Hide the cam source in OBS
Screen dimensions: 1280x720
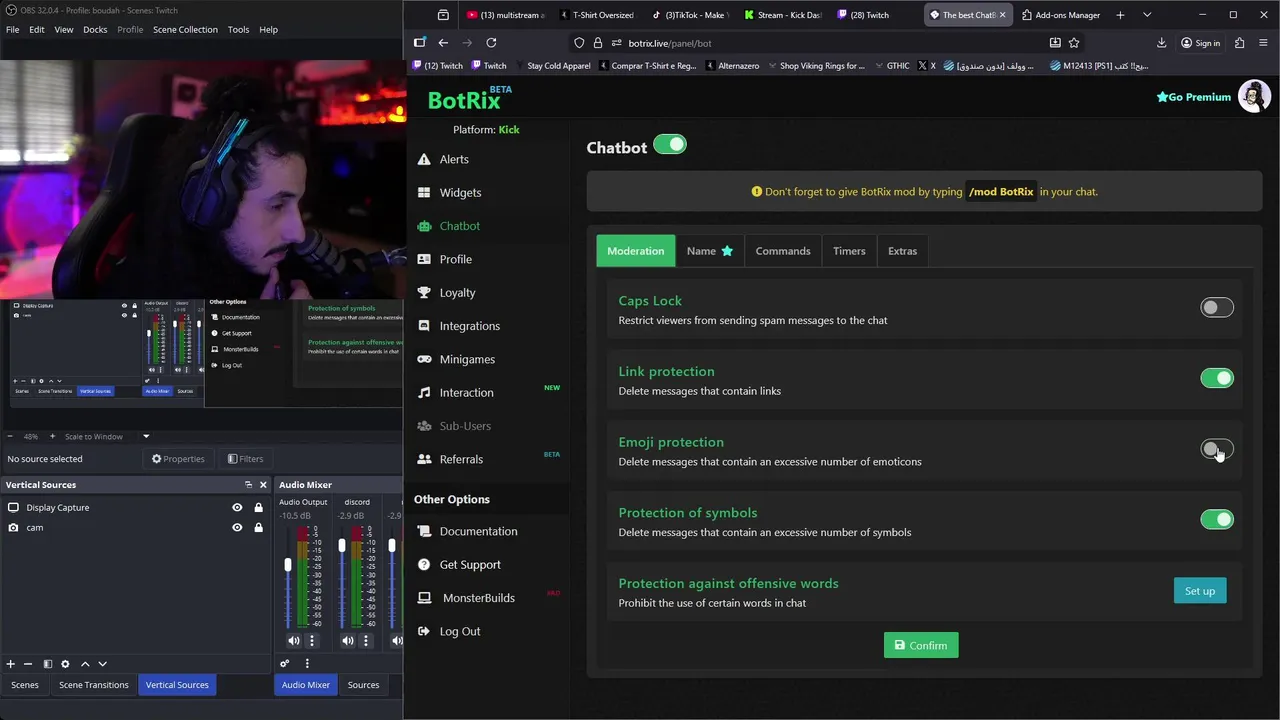point(237,528)
